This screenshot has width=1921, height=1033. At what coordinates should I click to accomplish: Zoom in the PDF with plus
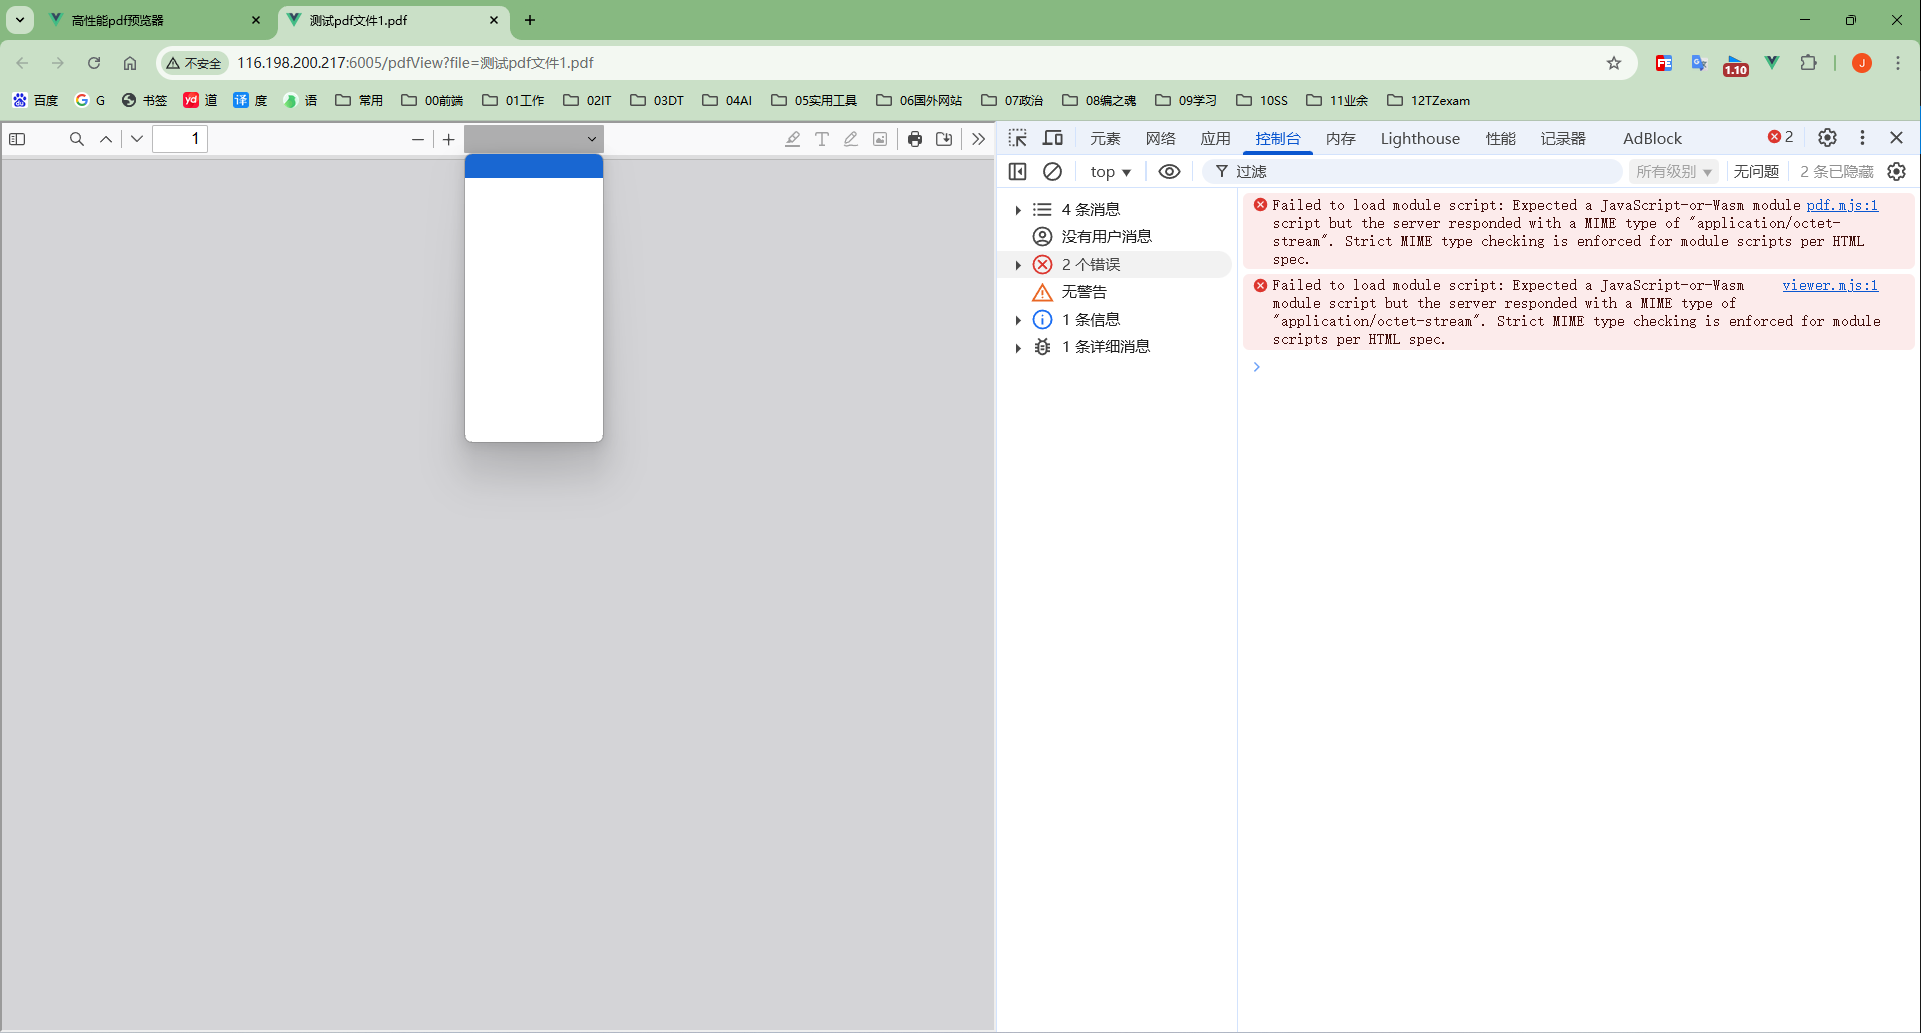click(x=449, y=139)
